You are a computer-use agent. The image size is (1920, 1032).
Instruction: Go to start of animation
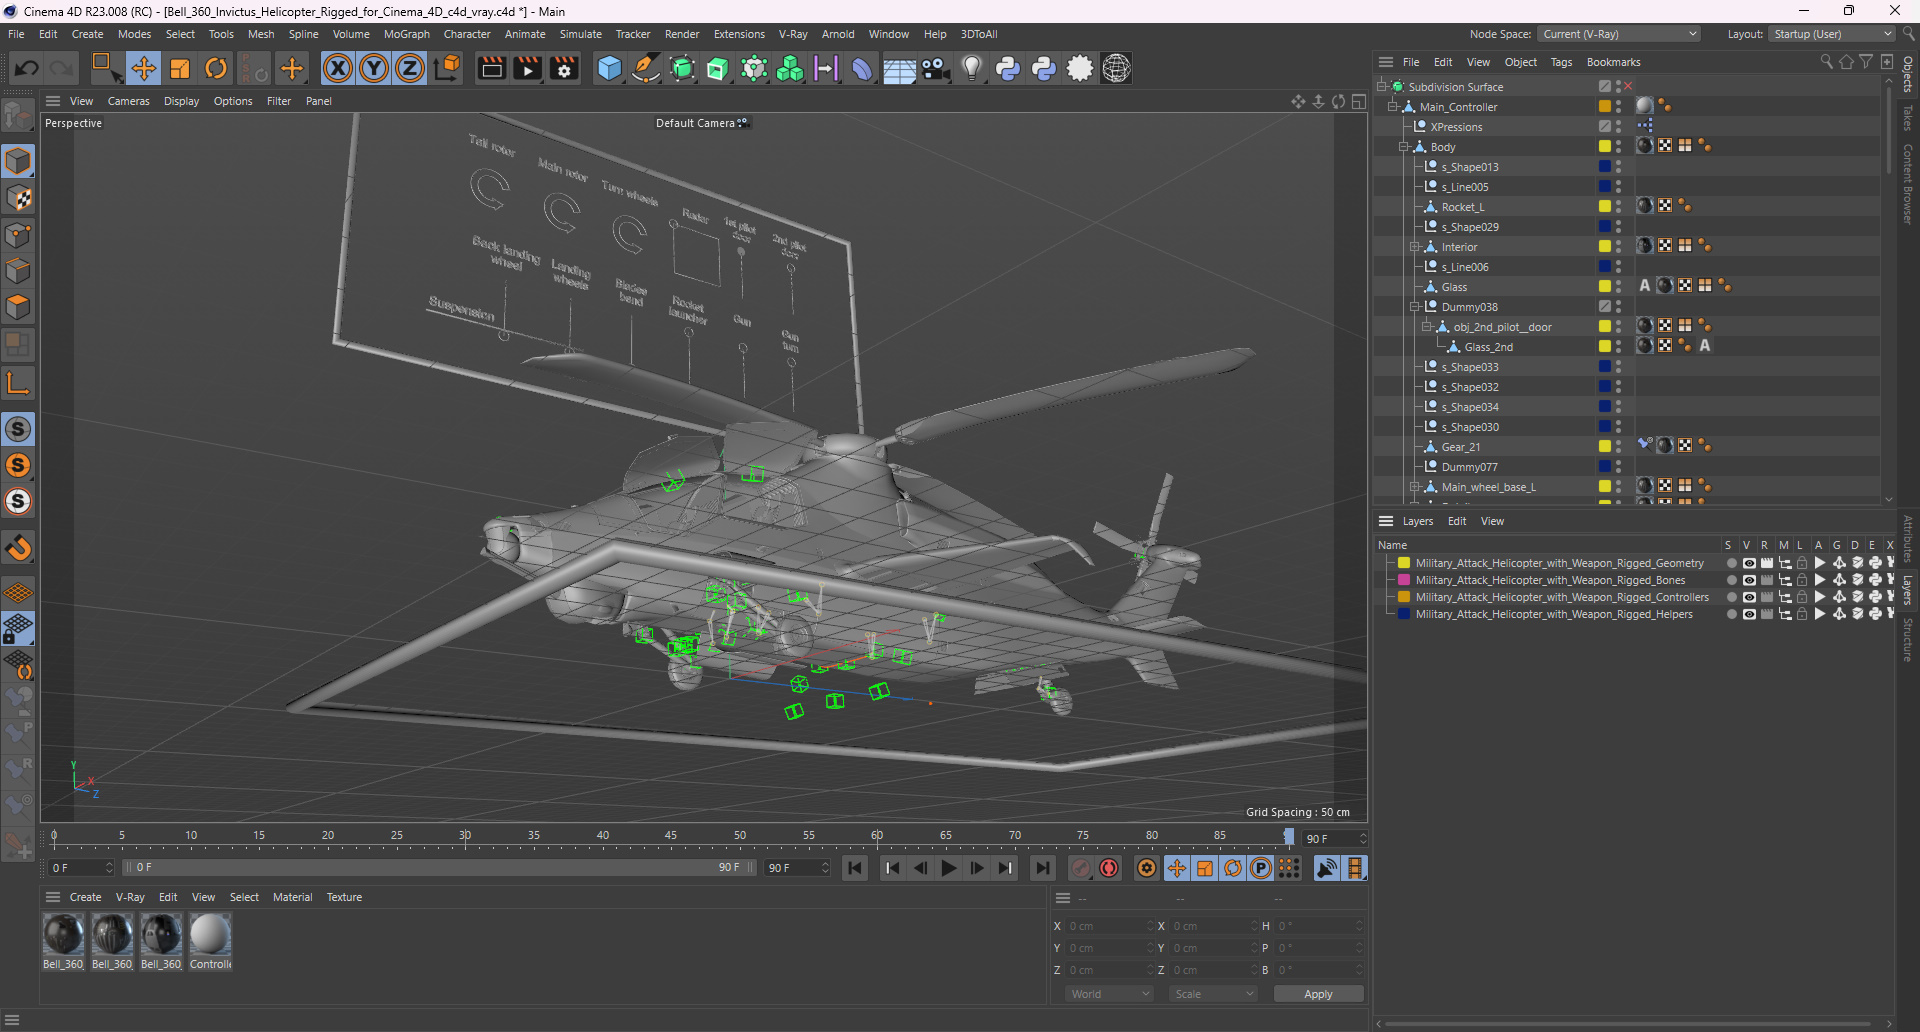[855, 868]
